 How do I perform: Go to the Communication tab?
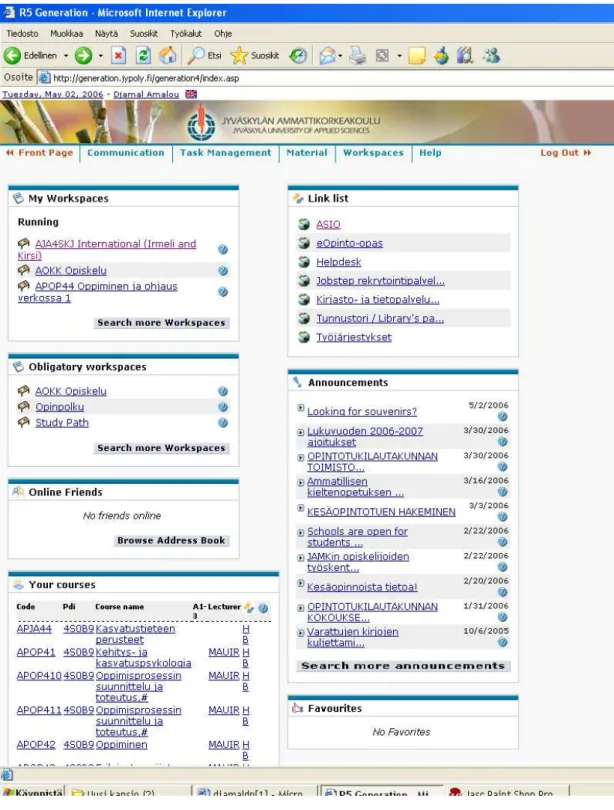(x=125, y=152)
